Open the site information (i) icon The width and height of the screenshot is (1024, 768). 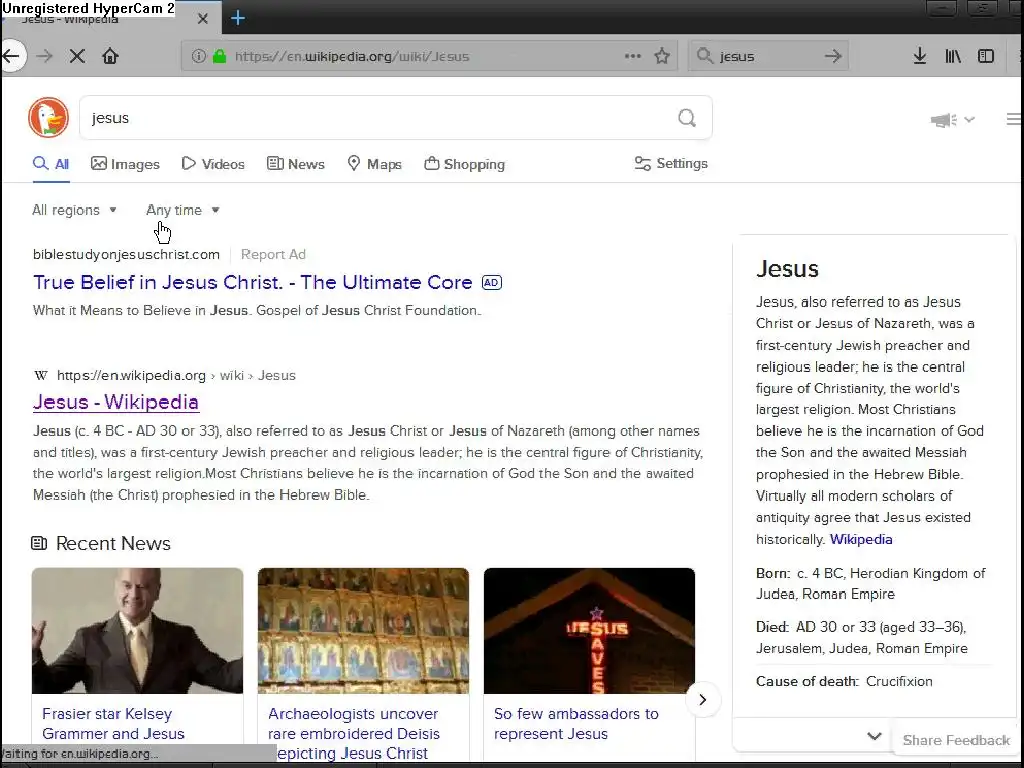point(199,56)
